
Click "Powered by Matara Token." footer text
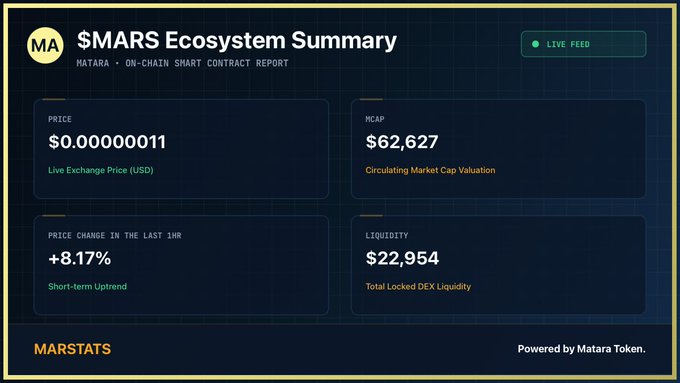[x=582, y=349]
